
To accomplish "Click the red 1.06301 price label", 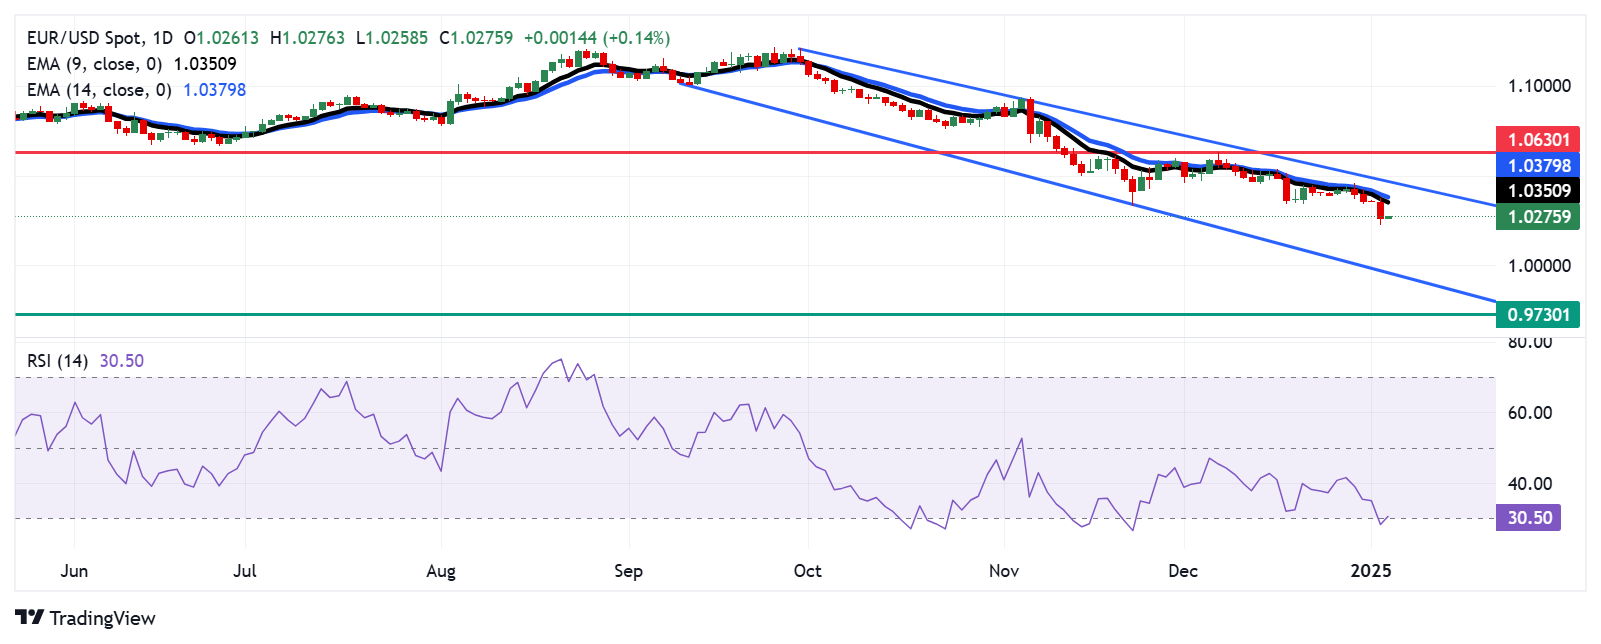I will pos(1538,139).
